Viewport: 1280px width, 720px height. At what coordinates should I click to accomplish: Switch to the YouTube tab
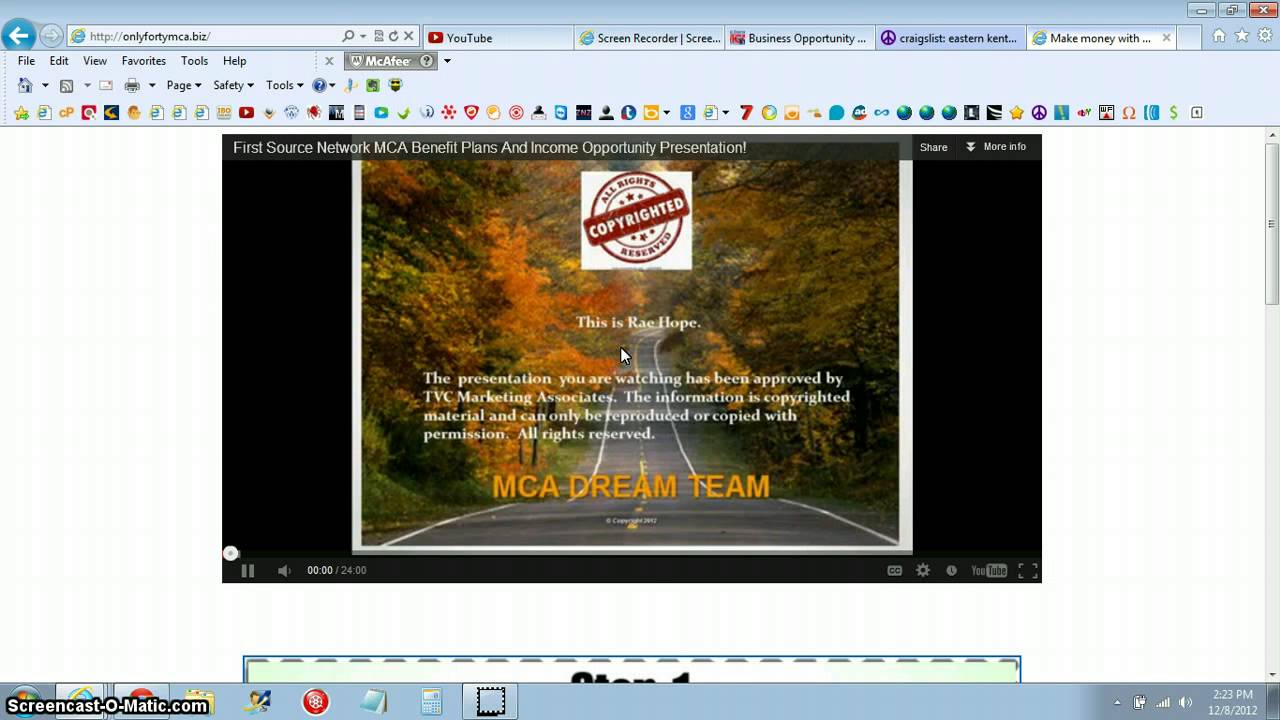point(498,38)
